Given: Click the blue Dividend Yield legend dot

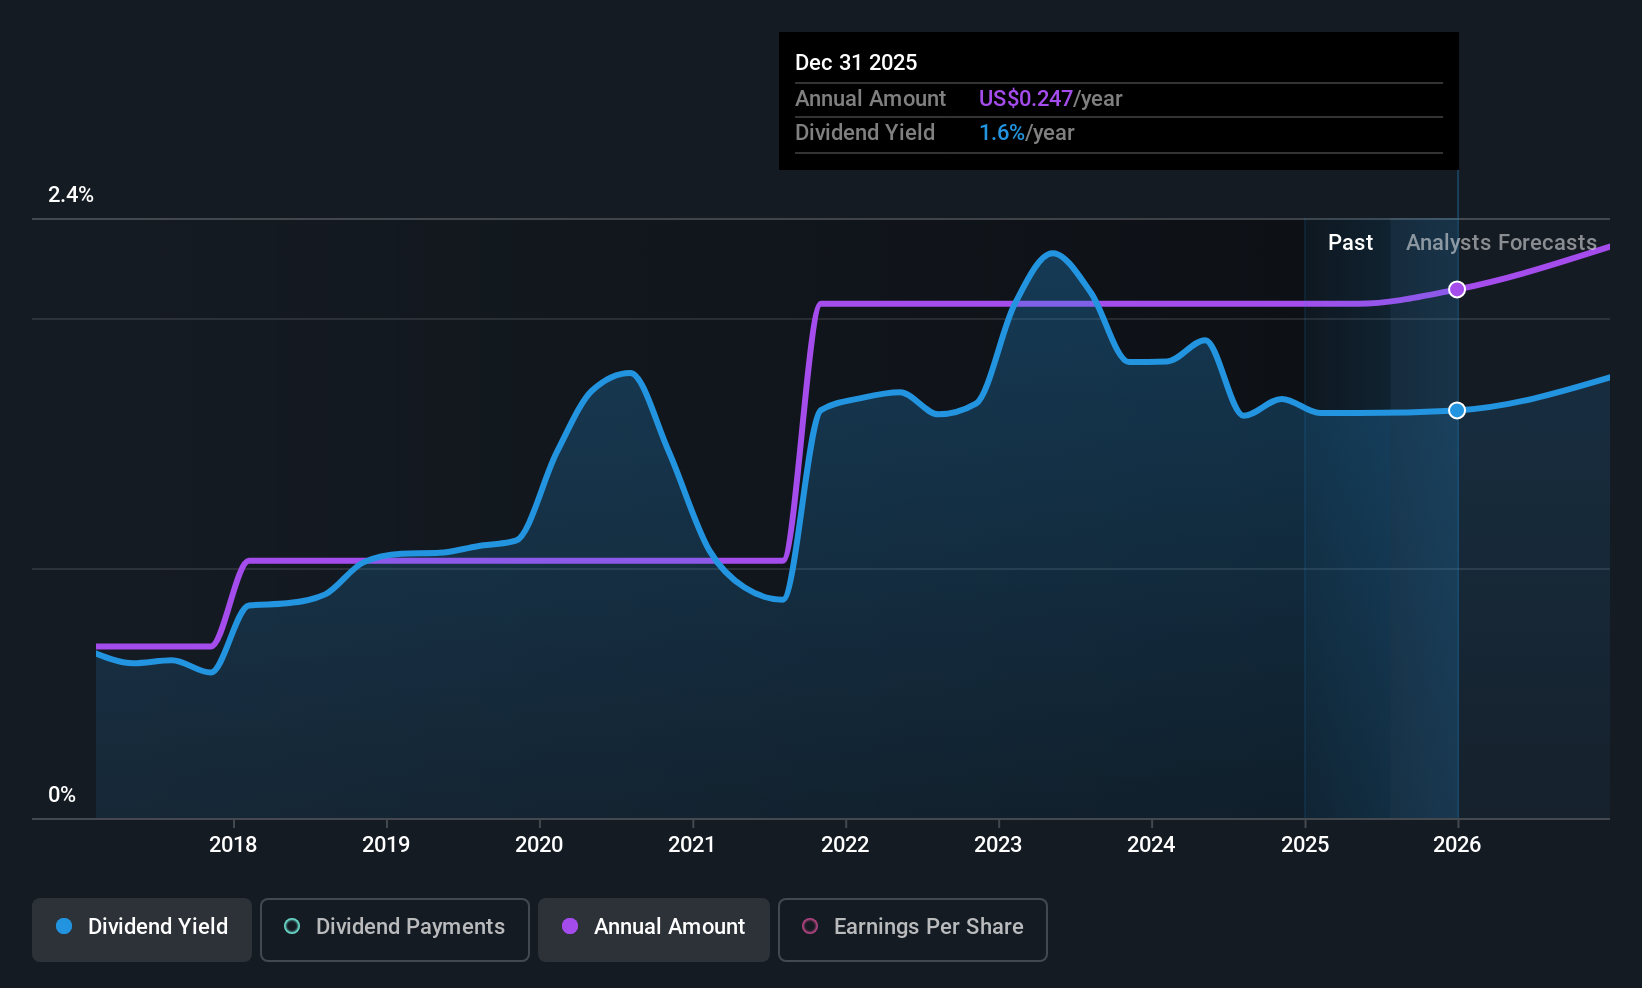Looking at the screenshot, I should (x=64, y=927).
